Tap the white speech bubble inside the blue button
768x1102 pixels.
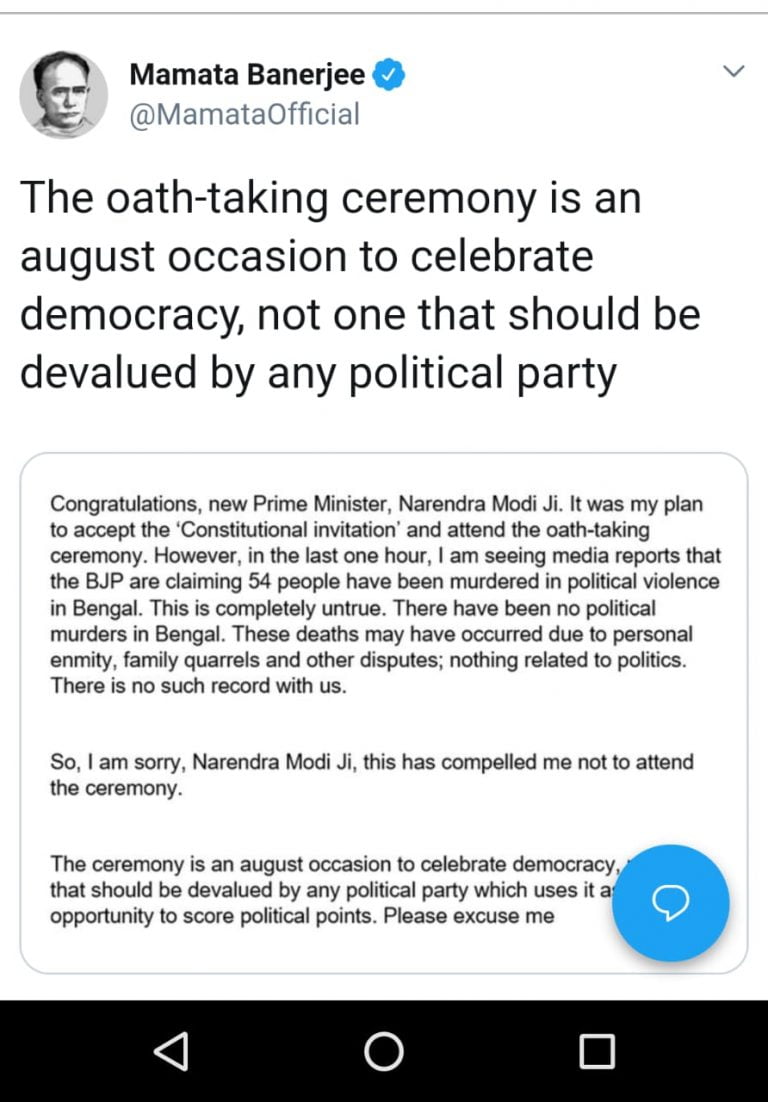click(670, 903)
